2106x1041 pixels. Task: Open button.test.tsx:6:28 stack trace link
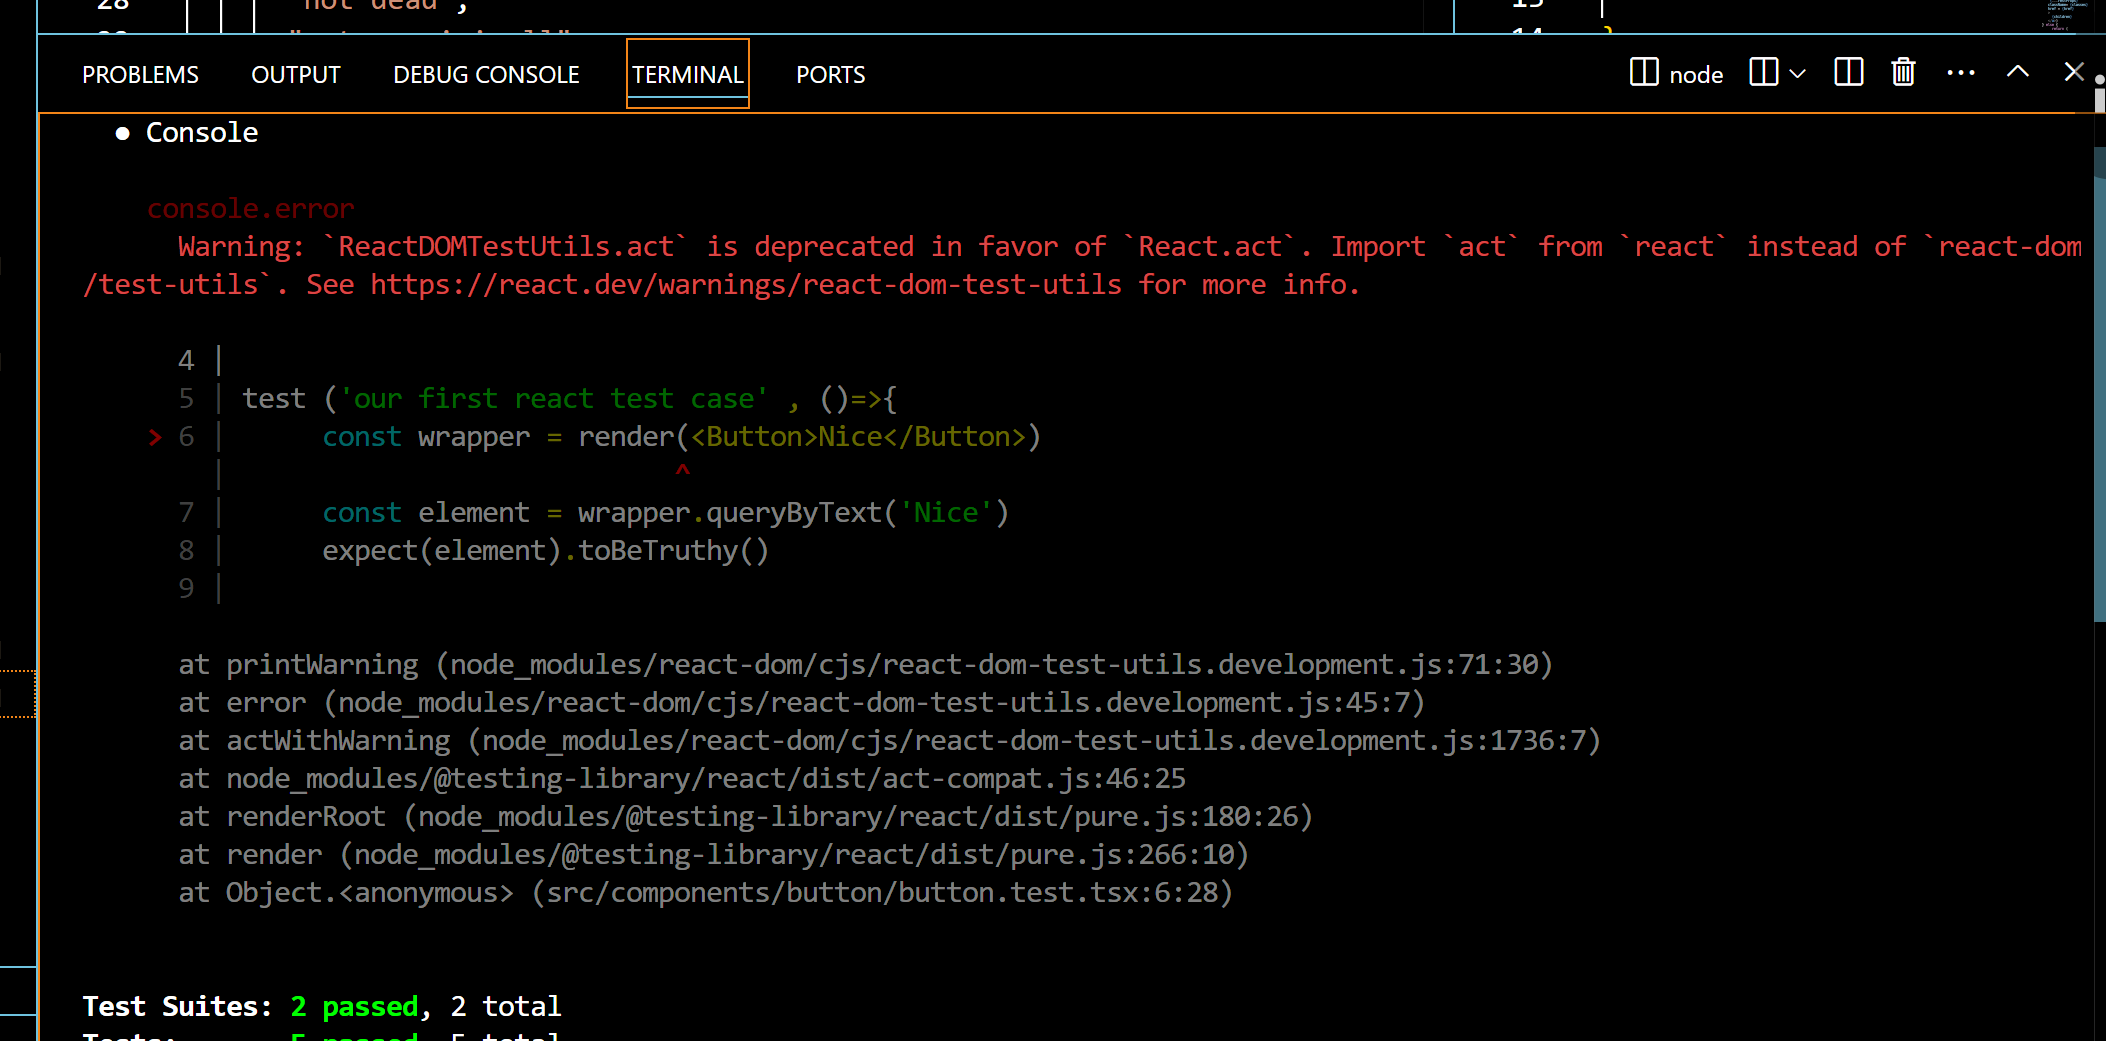[884, 893]
